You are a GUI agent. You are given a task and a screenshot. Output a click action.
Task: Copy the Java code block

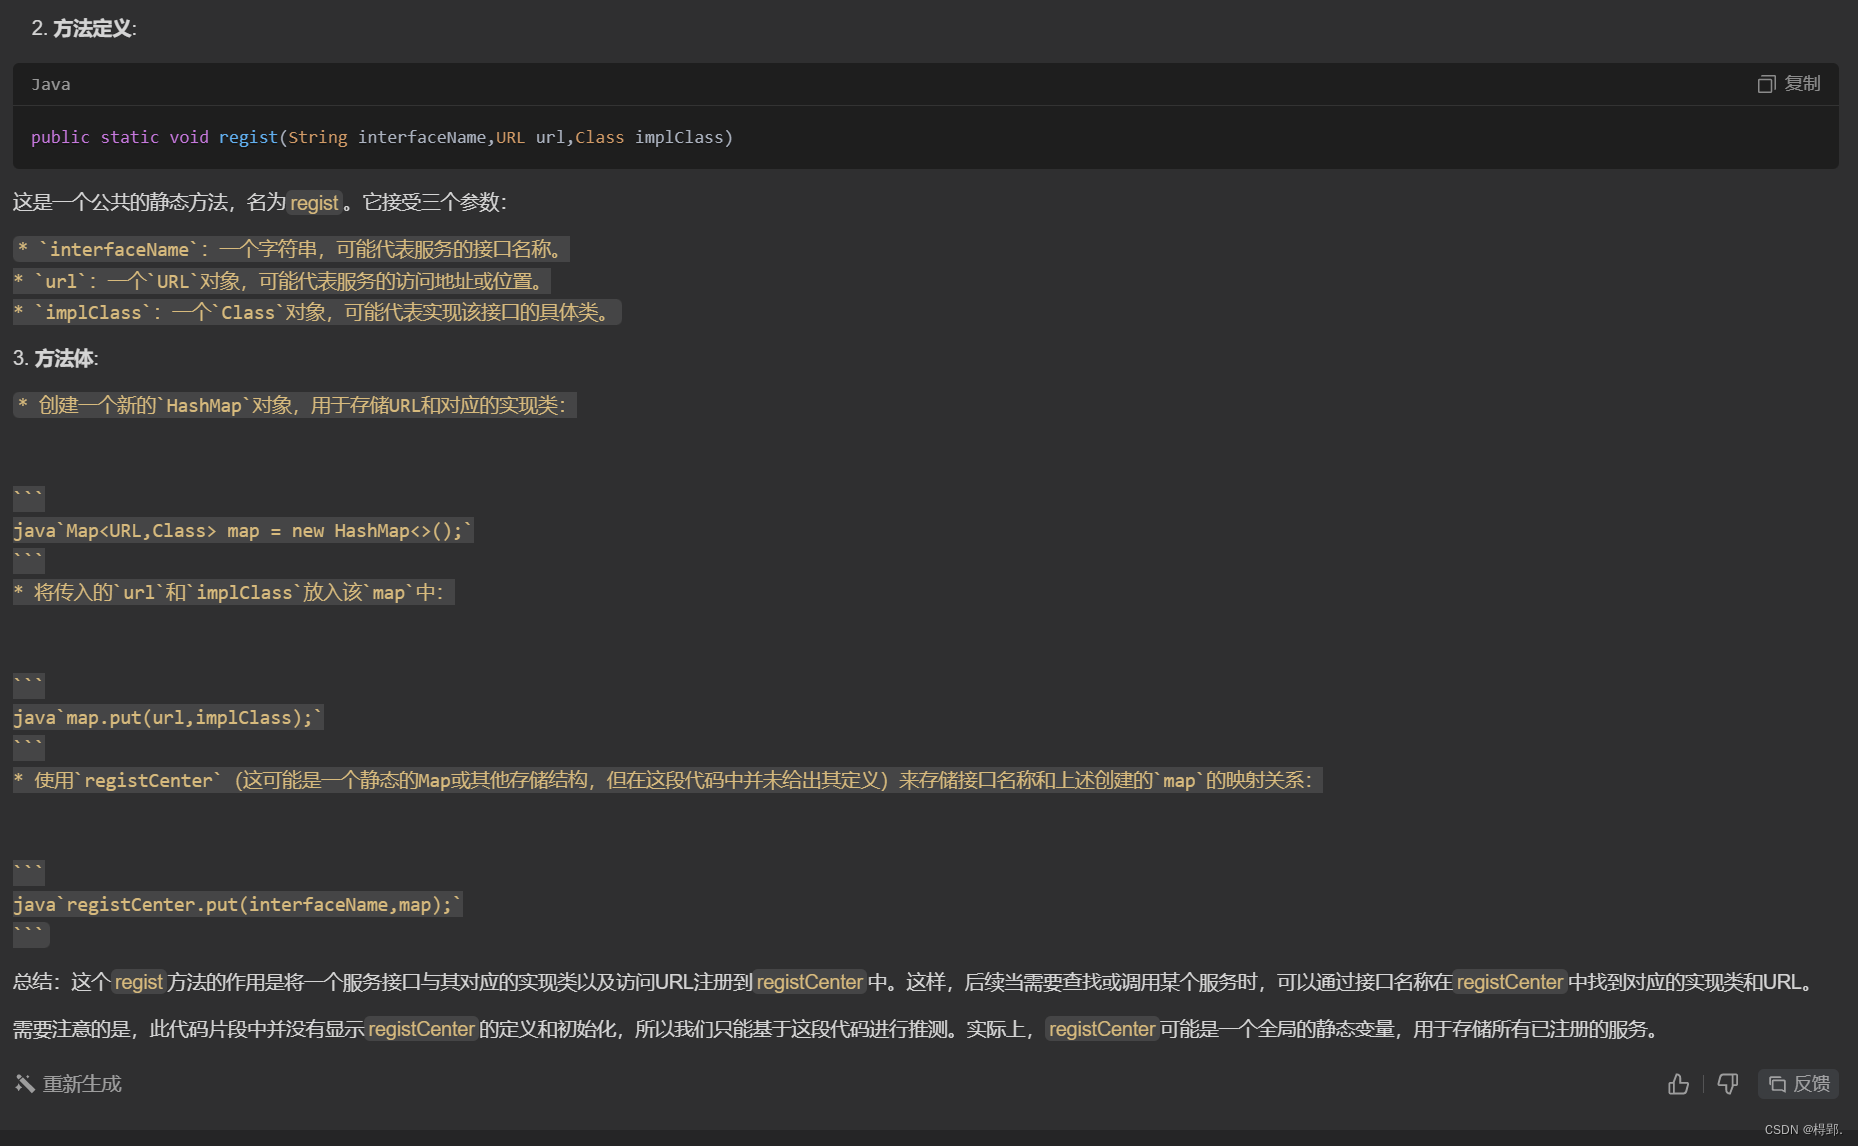(1789, 84)
